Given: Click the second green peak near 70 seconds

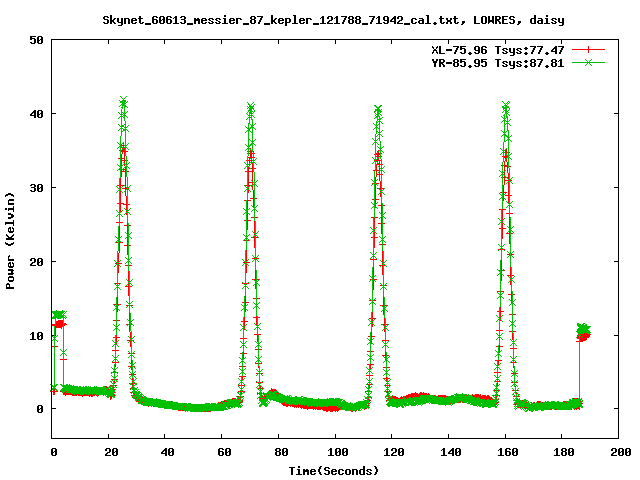Looking at the screenshot, I should click(251, 106).
